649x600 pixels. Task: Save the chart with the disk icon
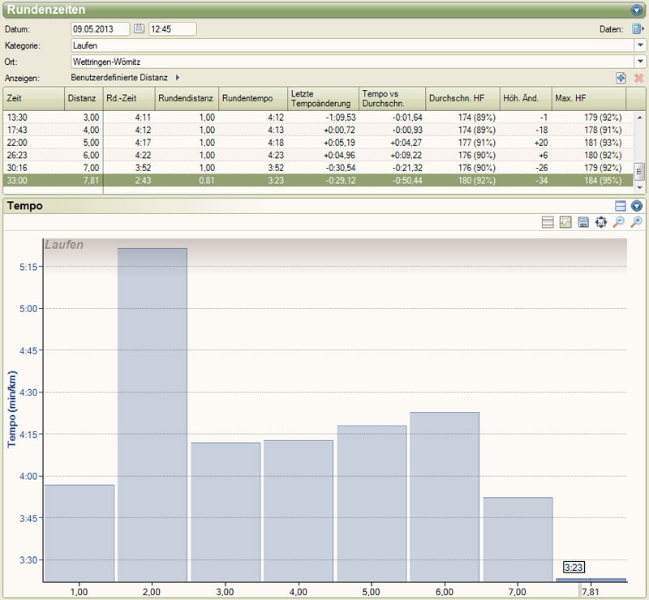click(583, 222)
